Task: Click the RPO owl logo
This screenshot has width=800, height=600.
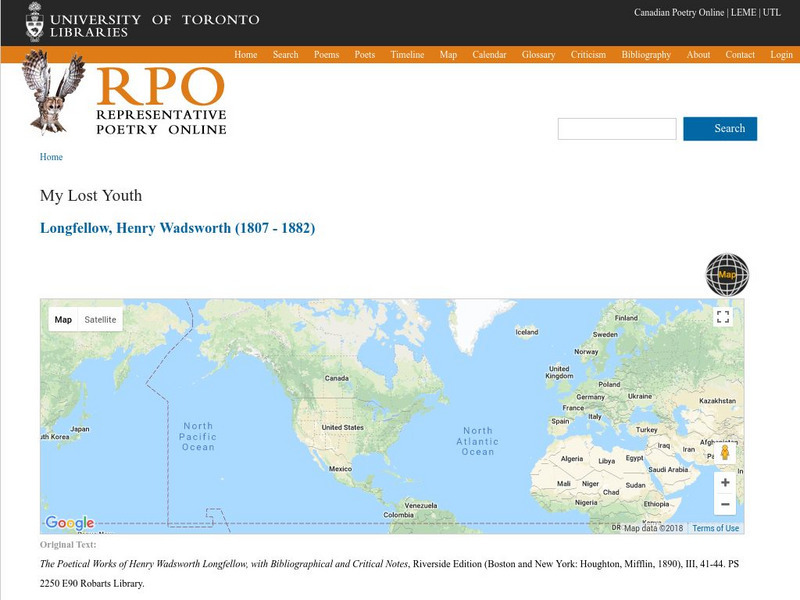Action: [53, 92]
